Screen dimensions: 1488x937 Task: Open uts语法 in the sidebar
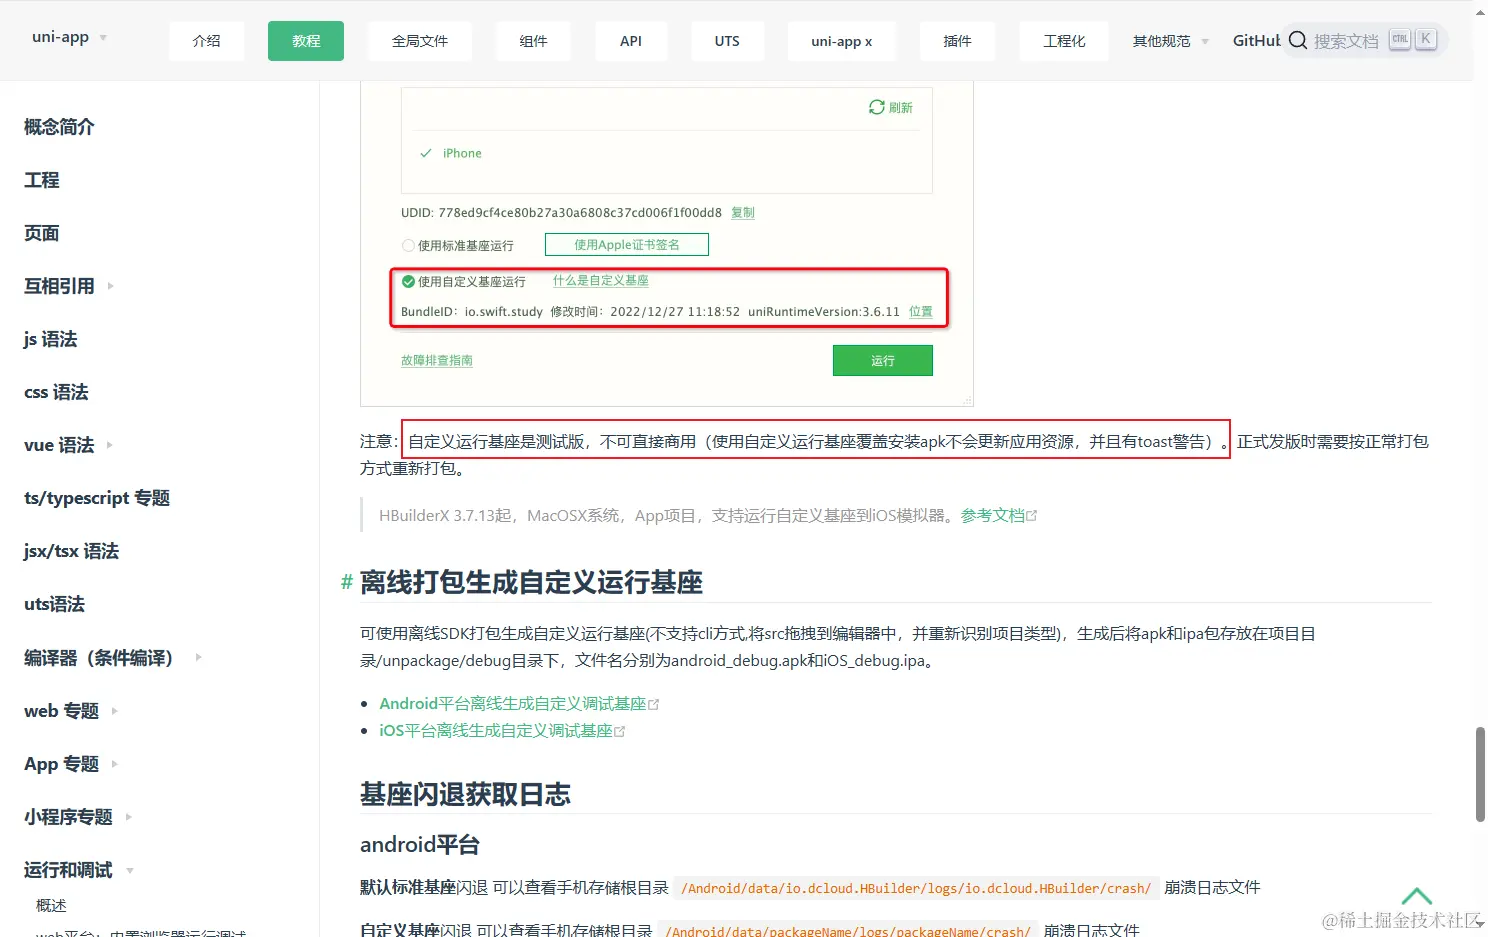[x=54, y=604]
